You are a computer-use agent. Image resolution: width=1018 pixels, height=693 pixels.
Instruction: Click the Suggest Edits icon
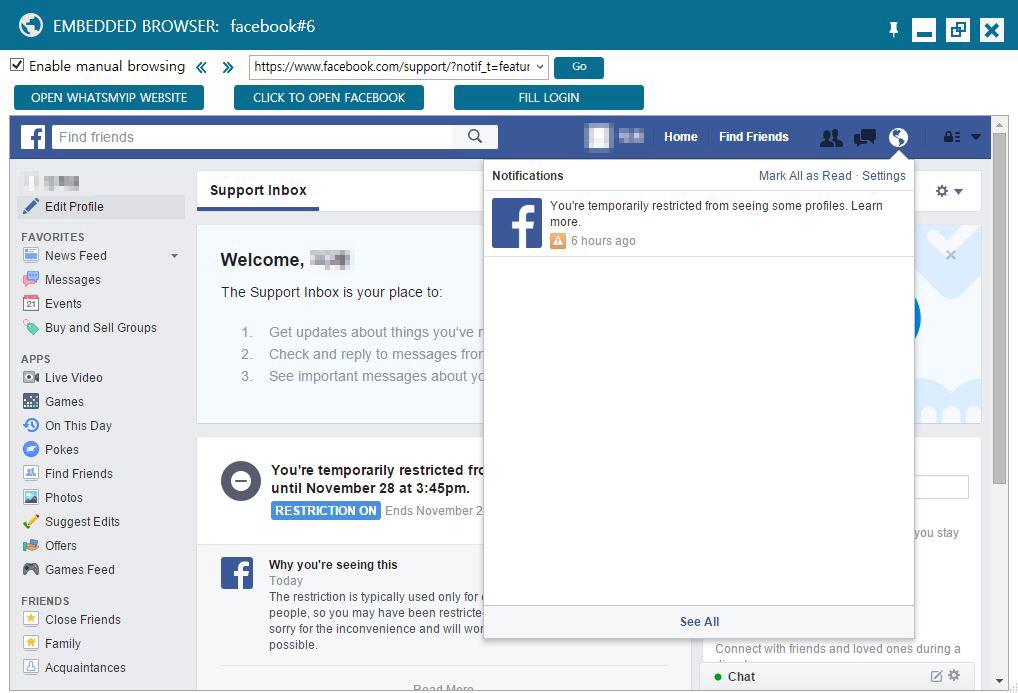tap(31, 522)
